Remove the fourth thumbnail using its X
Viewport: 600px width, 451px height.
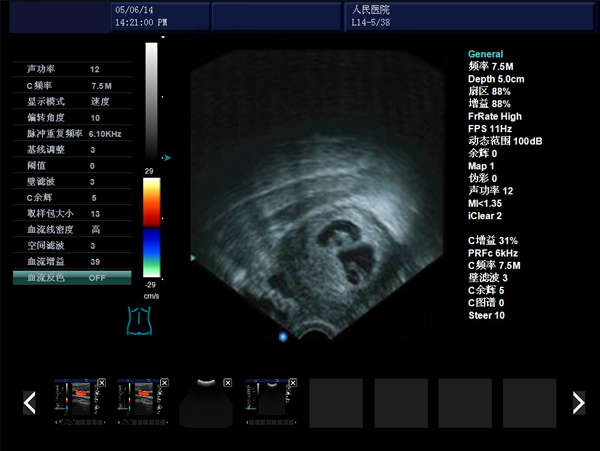pos(293,383)
